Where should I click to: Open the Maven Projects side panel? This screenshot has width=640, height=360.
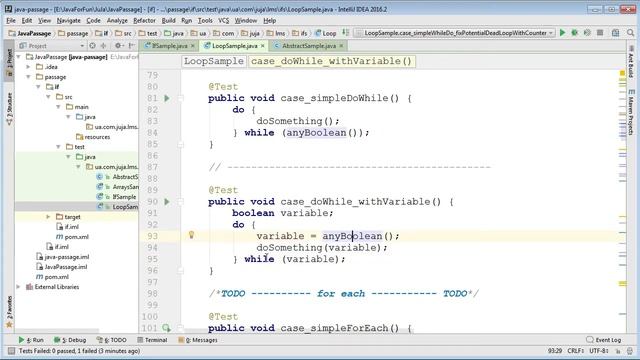[x=631, y=113]
